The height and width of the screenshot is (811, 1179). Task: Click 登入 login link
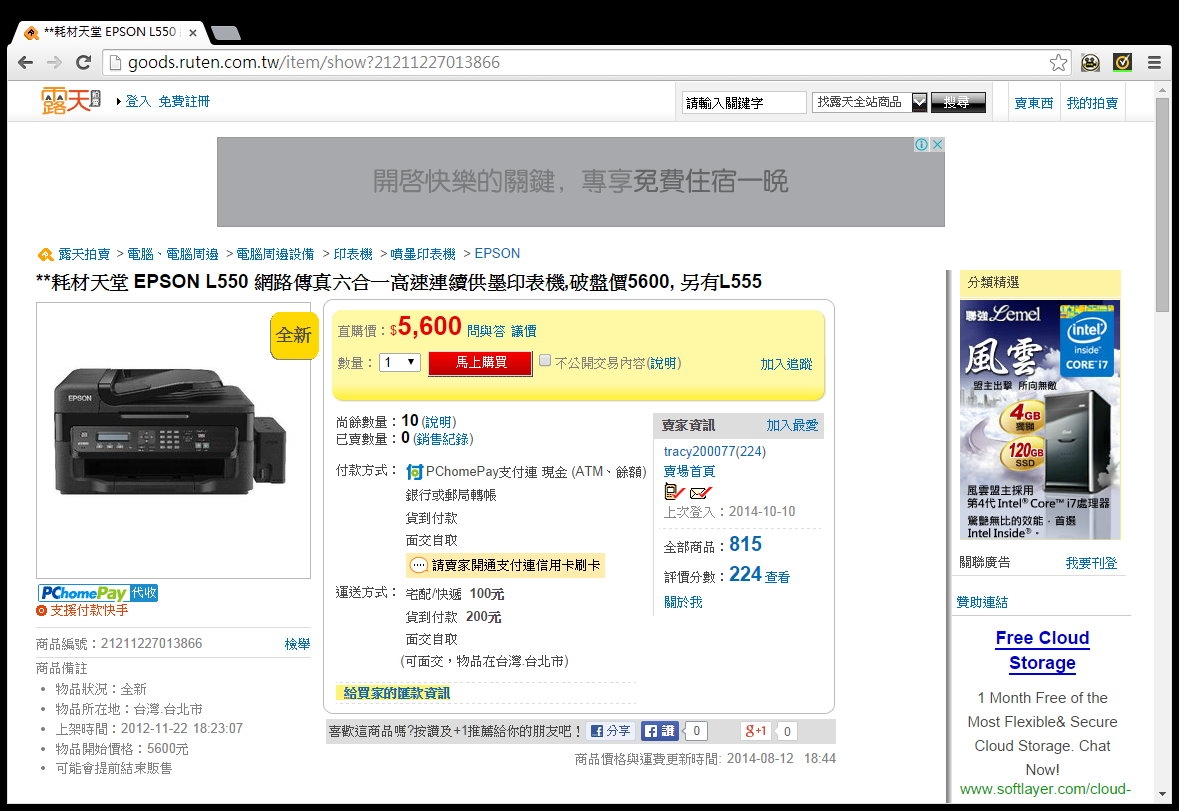(138, 101)
